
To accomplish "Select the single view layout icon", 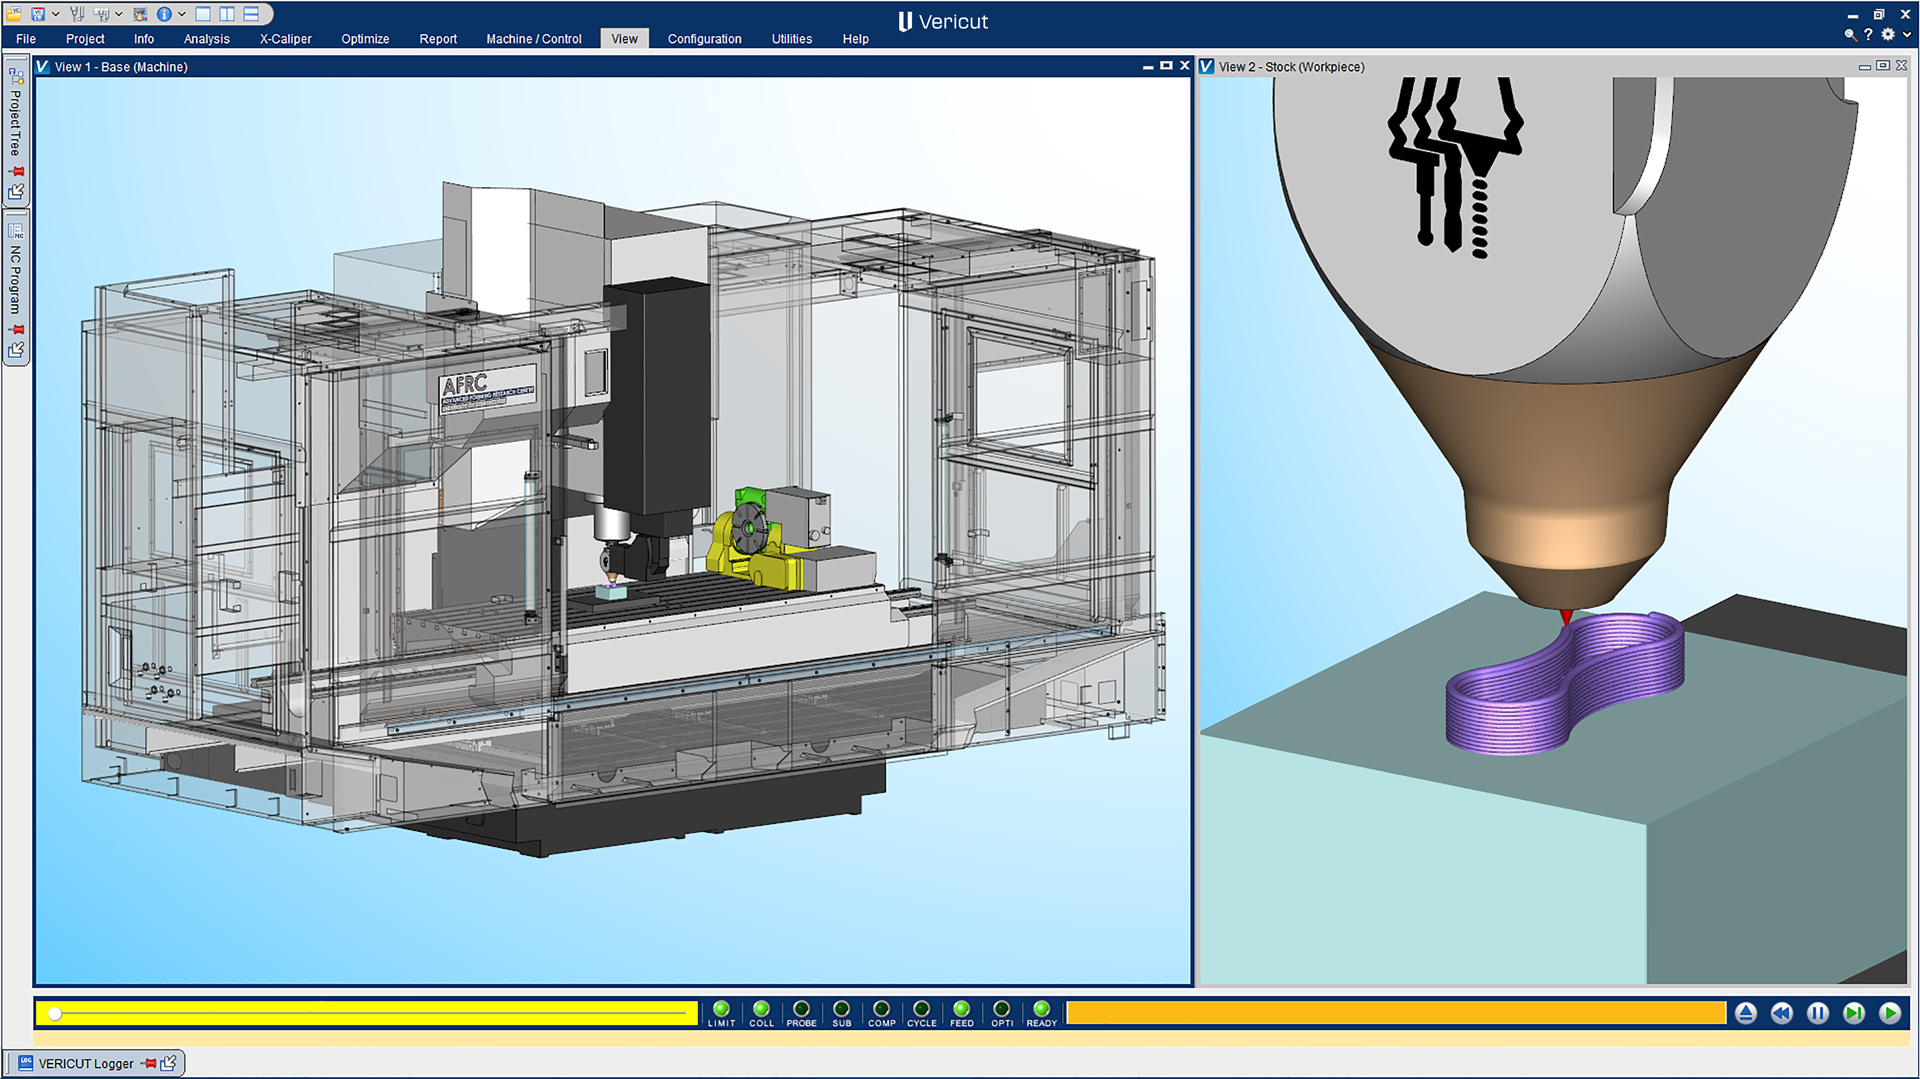I will click(203, 14).
